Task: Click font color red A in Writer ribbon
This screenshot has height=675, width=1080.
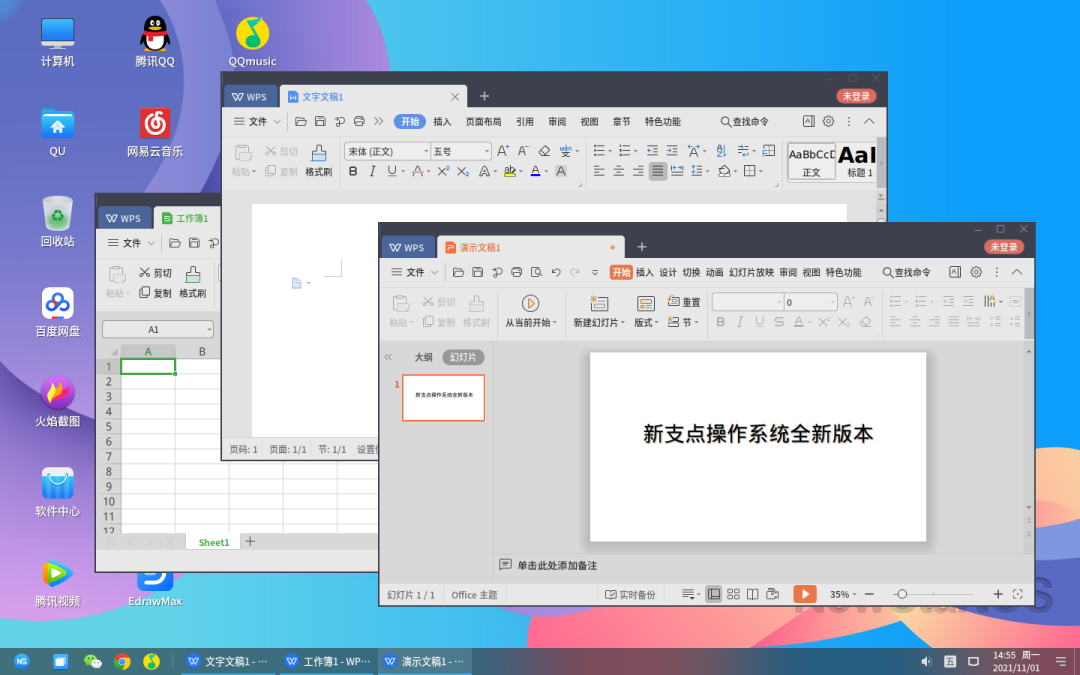Action: (x=417, y=171)
